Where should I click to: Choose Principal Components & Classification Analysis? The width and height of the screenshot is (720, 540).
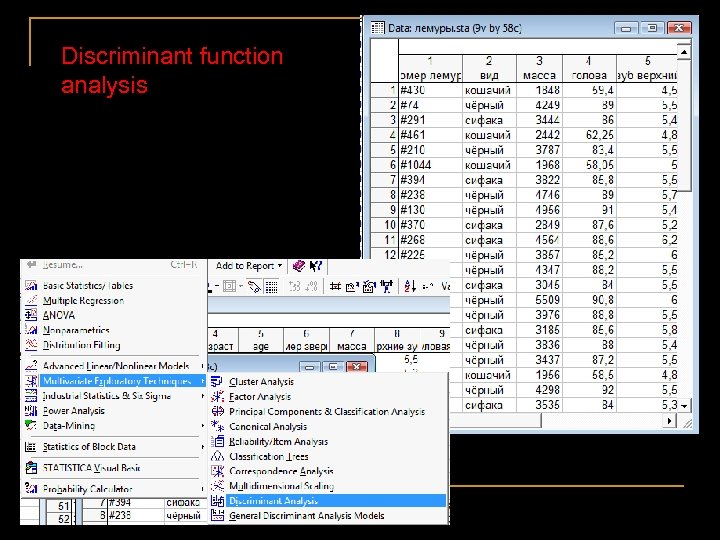point(327,411)
